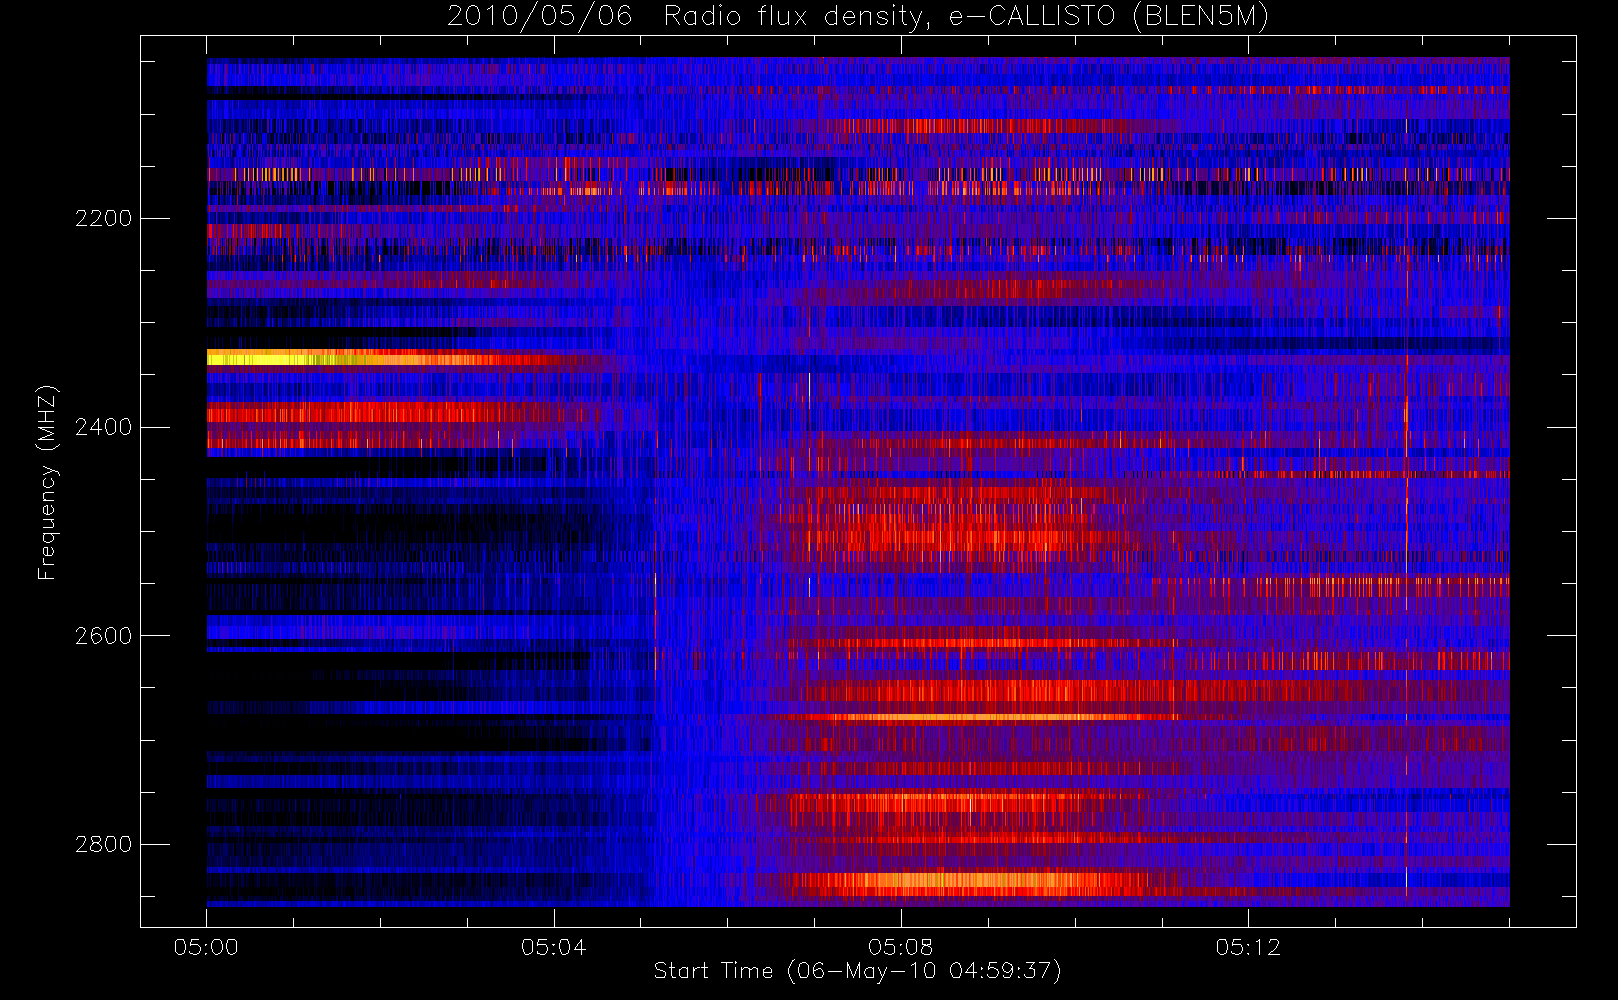Click the plot title "2010/05/06 Radio flux density, e-CALLISTO (BLEN5M)"
Screen dimensions: 1618x1000
coord(858,16)
